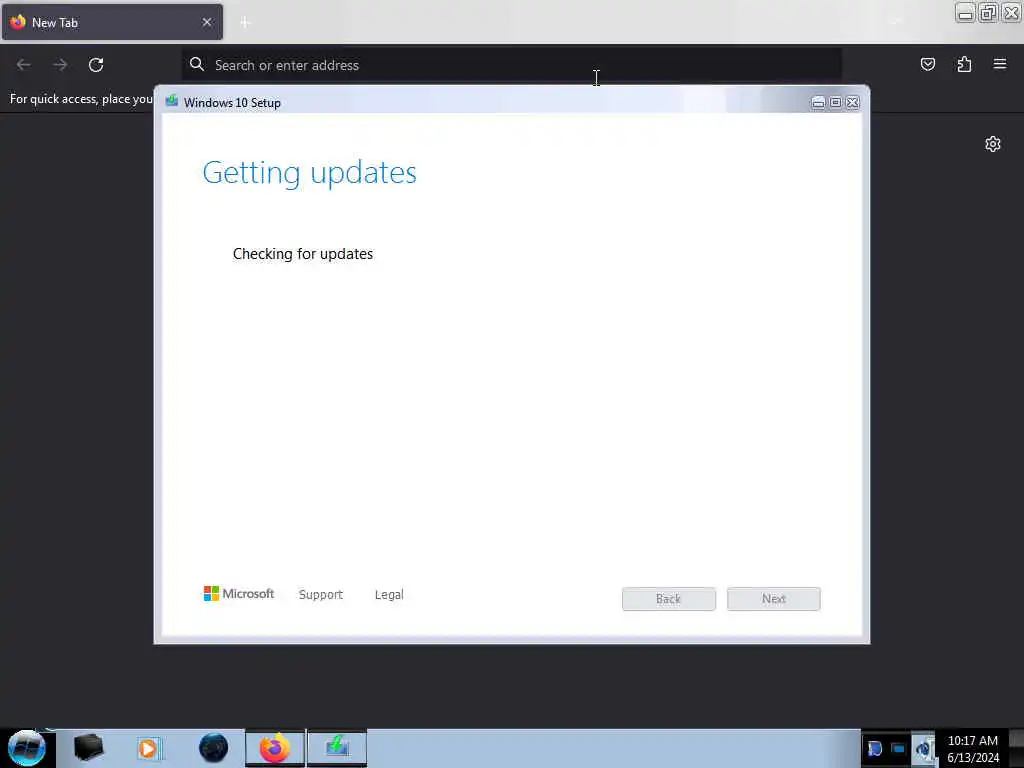
Task: Click the Windows 10 Setup title bar icon
Action: click(x=172, y=101)
